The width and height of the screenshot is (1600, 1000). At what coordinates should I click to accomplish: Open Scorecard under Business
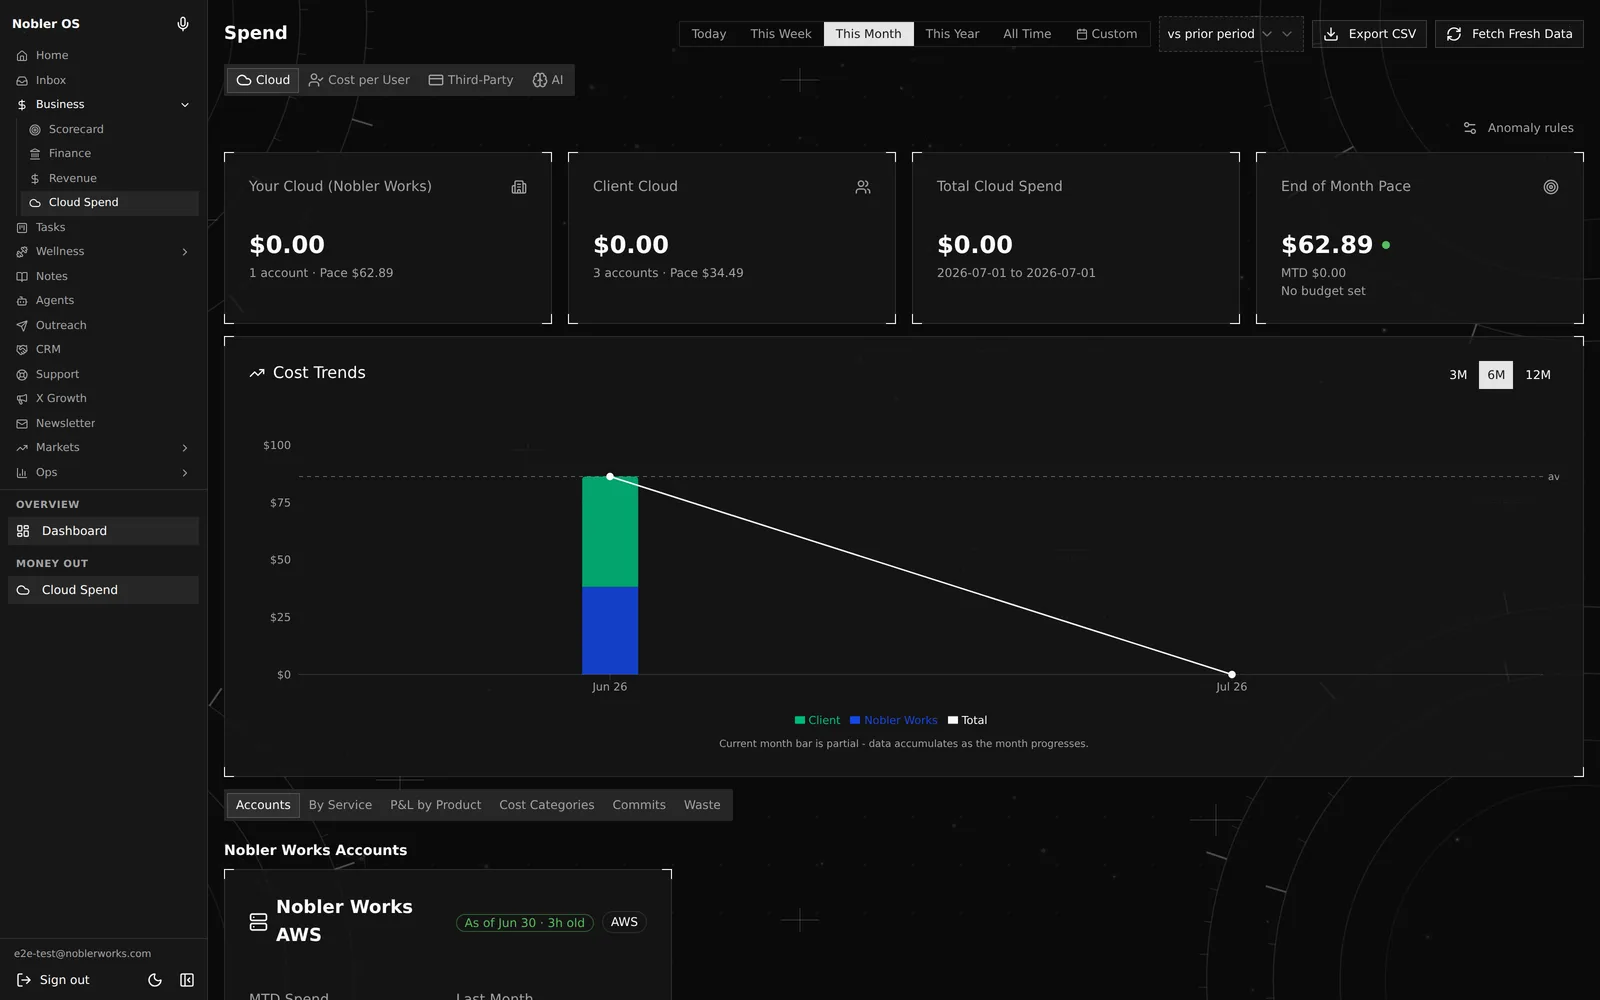pos(110,129)
